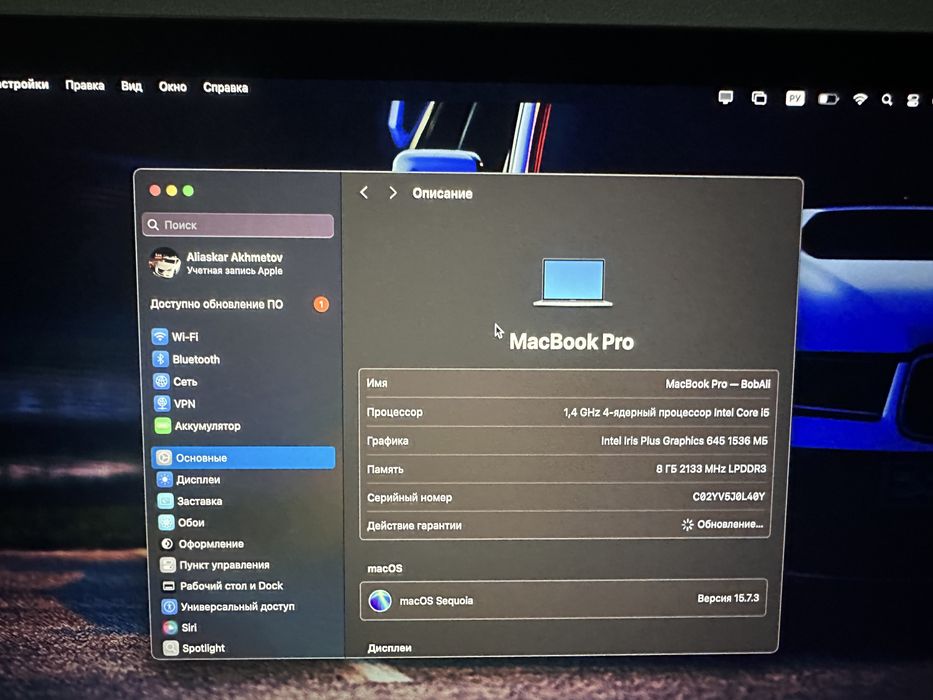The image size is (933, 700).
Task: Go forward with the right chevron
Action: point(393,193)
